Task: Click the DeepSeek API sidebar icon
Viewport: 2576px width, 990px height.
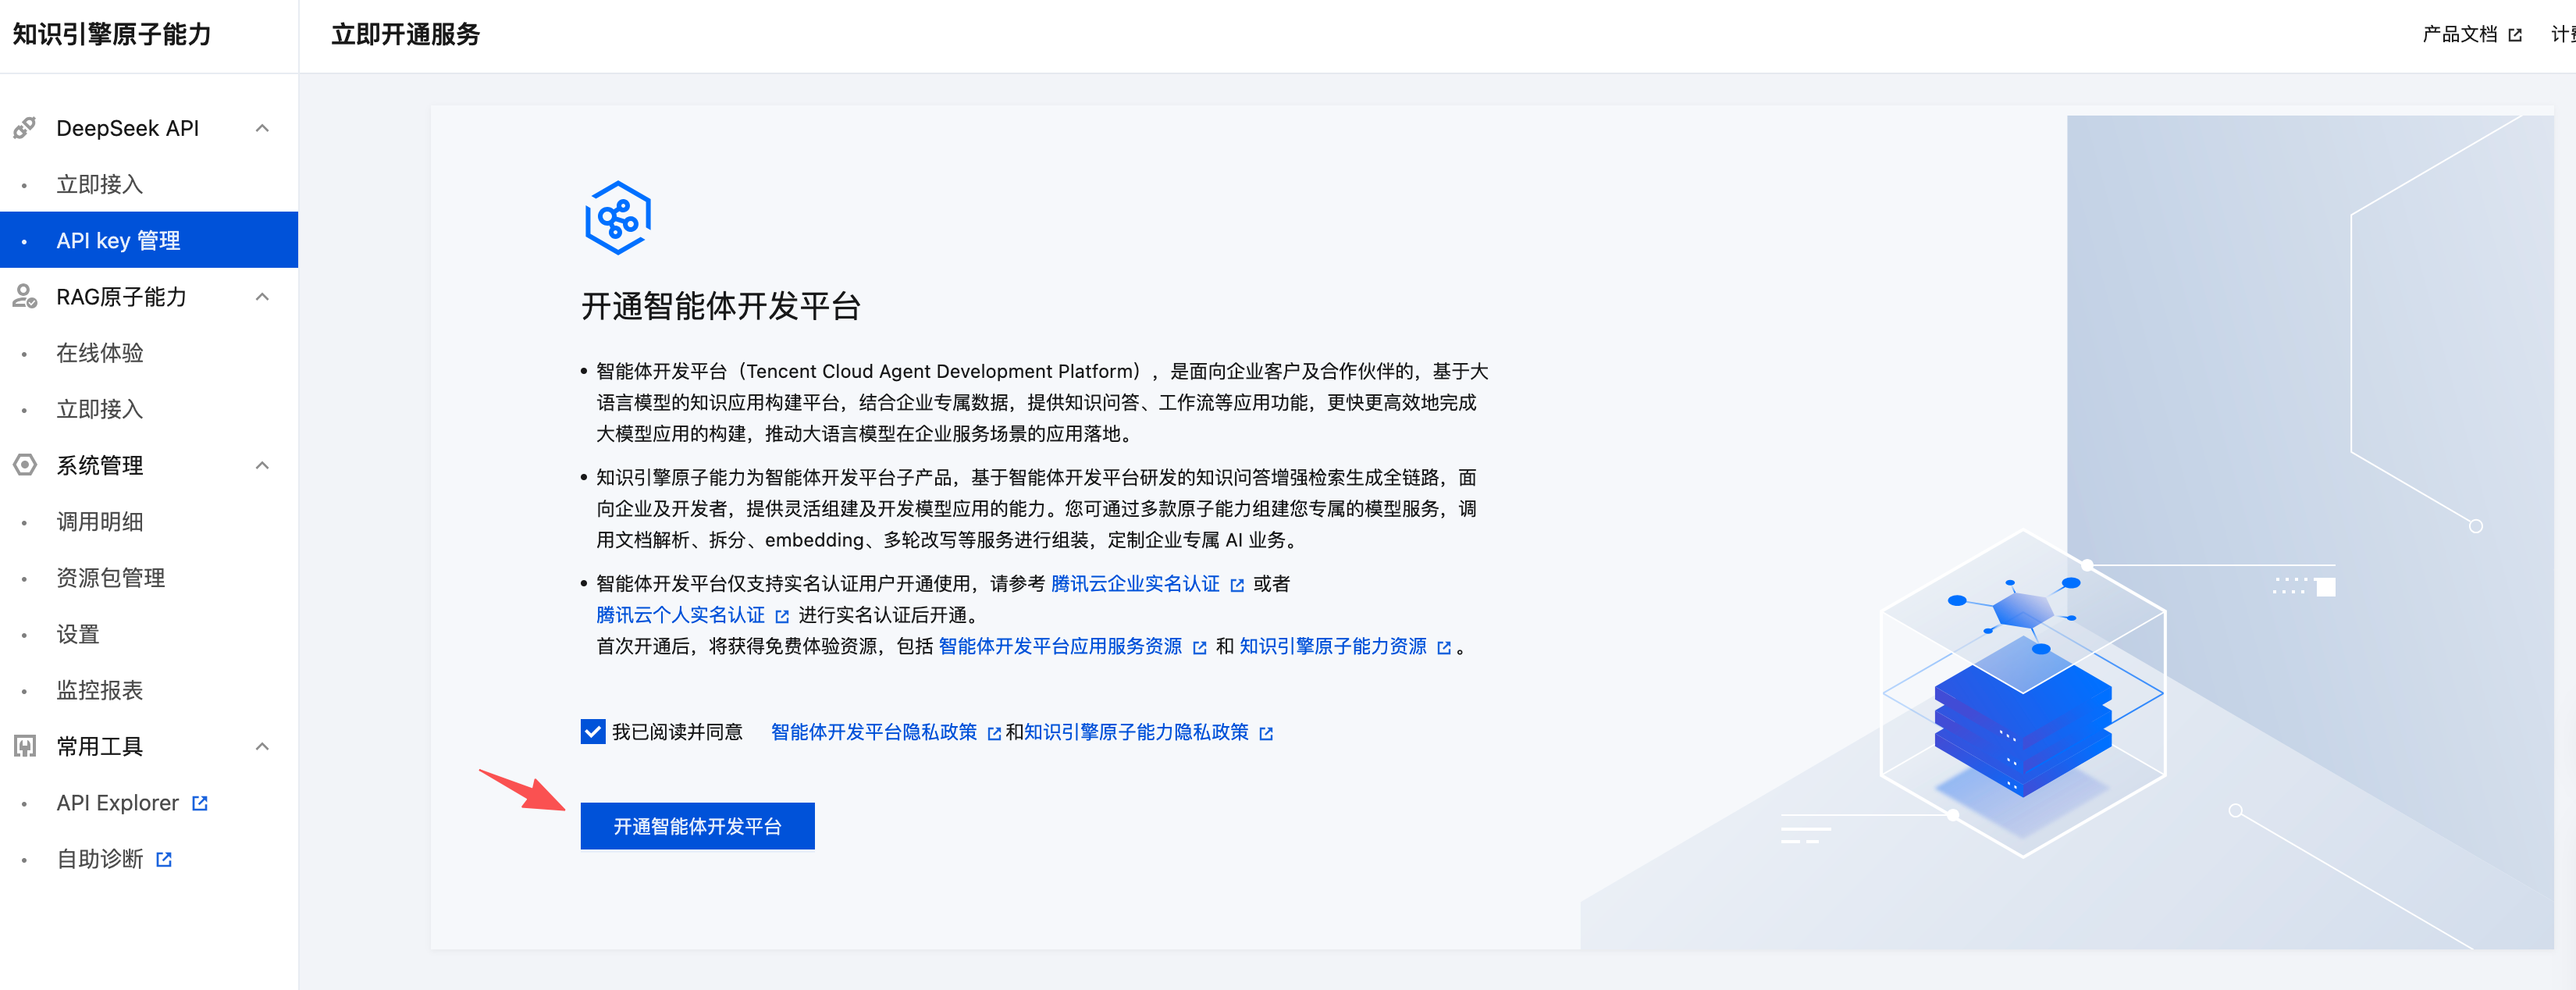Action: (25, 128)
